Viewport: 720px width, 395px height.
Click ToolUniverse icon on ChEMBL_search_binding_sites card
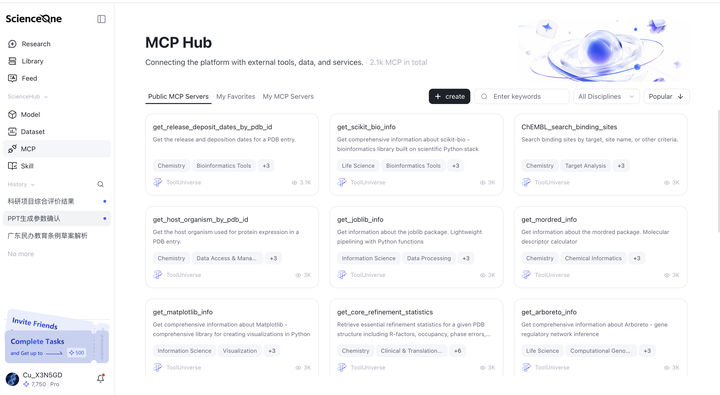point(526,182)
